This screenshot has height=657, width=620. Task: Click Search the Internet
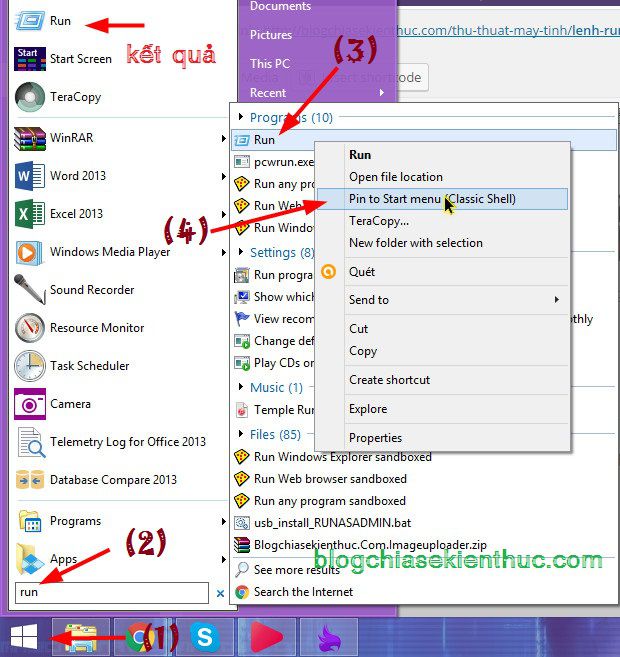(x=303, y=592)
